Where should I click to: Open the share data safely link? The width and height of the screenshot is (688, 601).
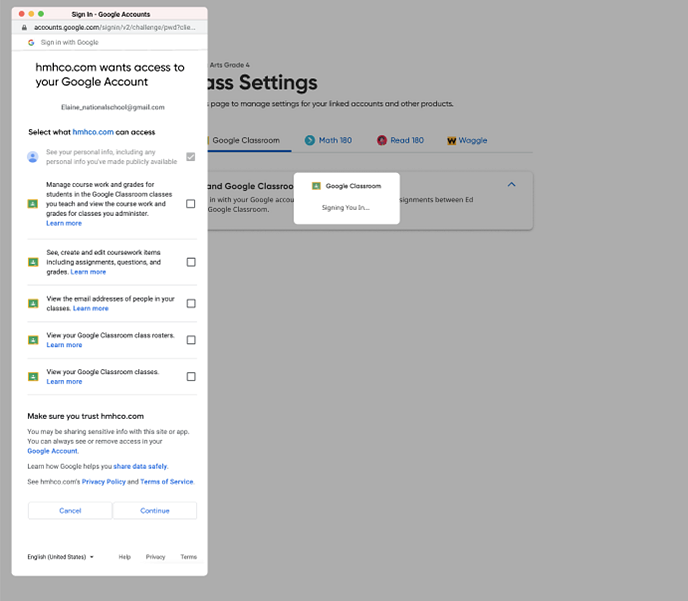click(140, 466)
